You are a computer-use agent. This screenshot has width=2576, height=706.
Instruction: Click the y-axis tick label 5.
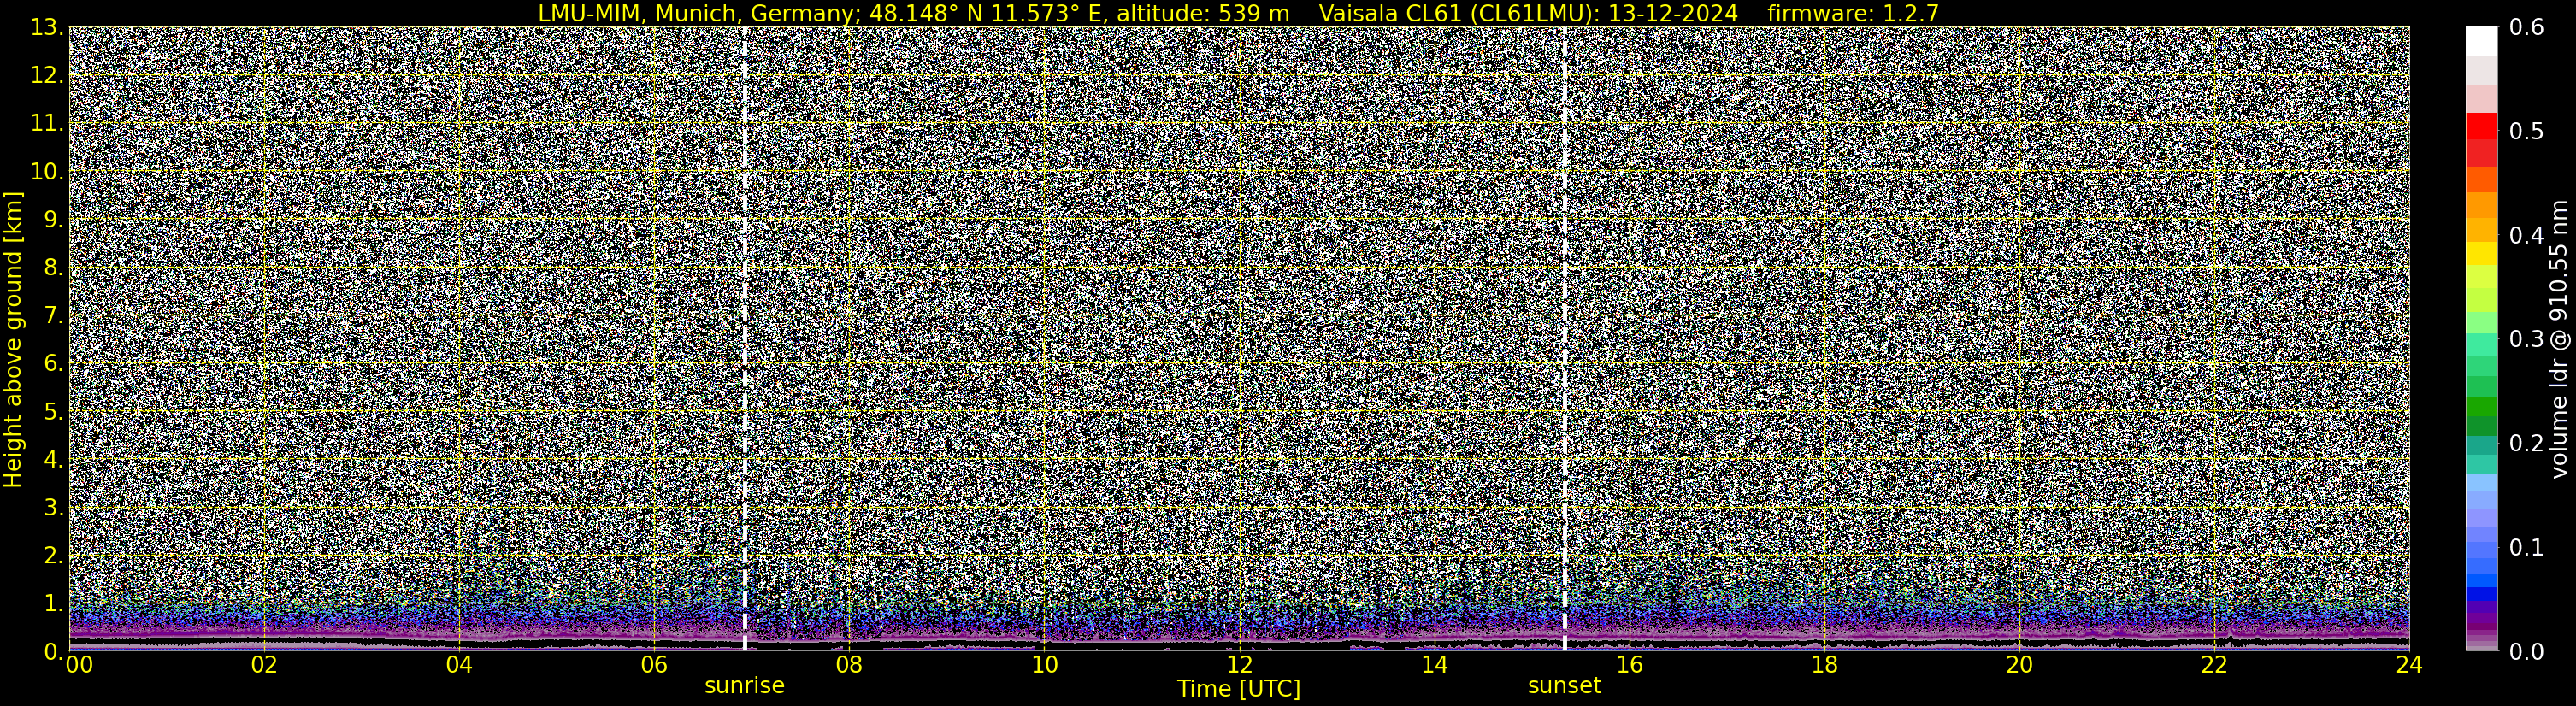54,412
